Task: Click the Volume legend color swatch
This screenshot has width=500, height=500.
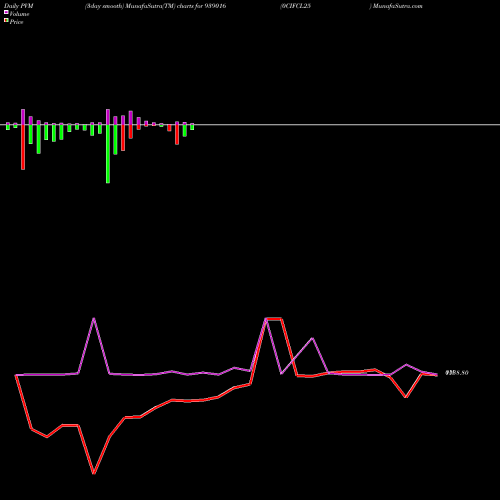Action: click(x=6, y=12)
